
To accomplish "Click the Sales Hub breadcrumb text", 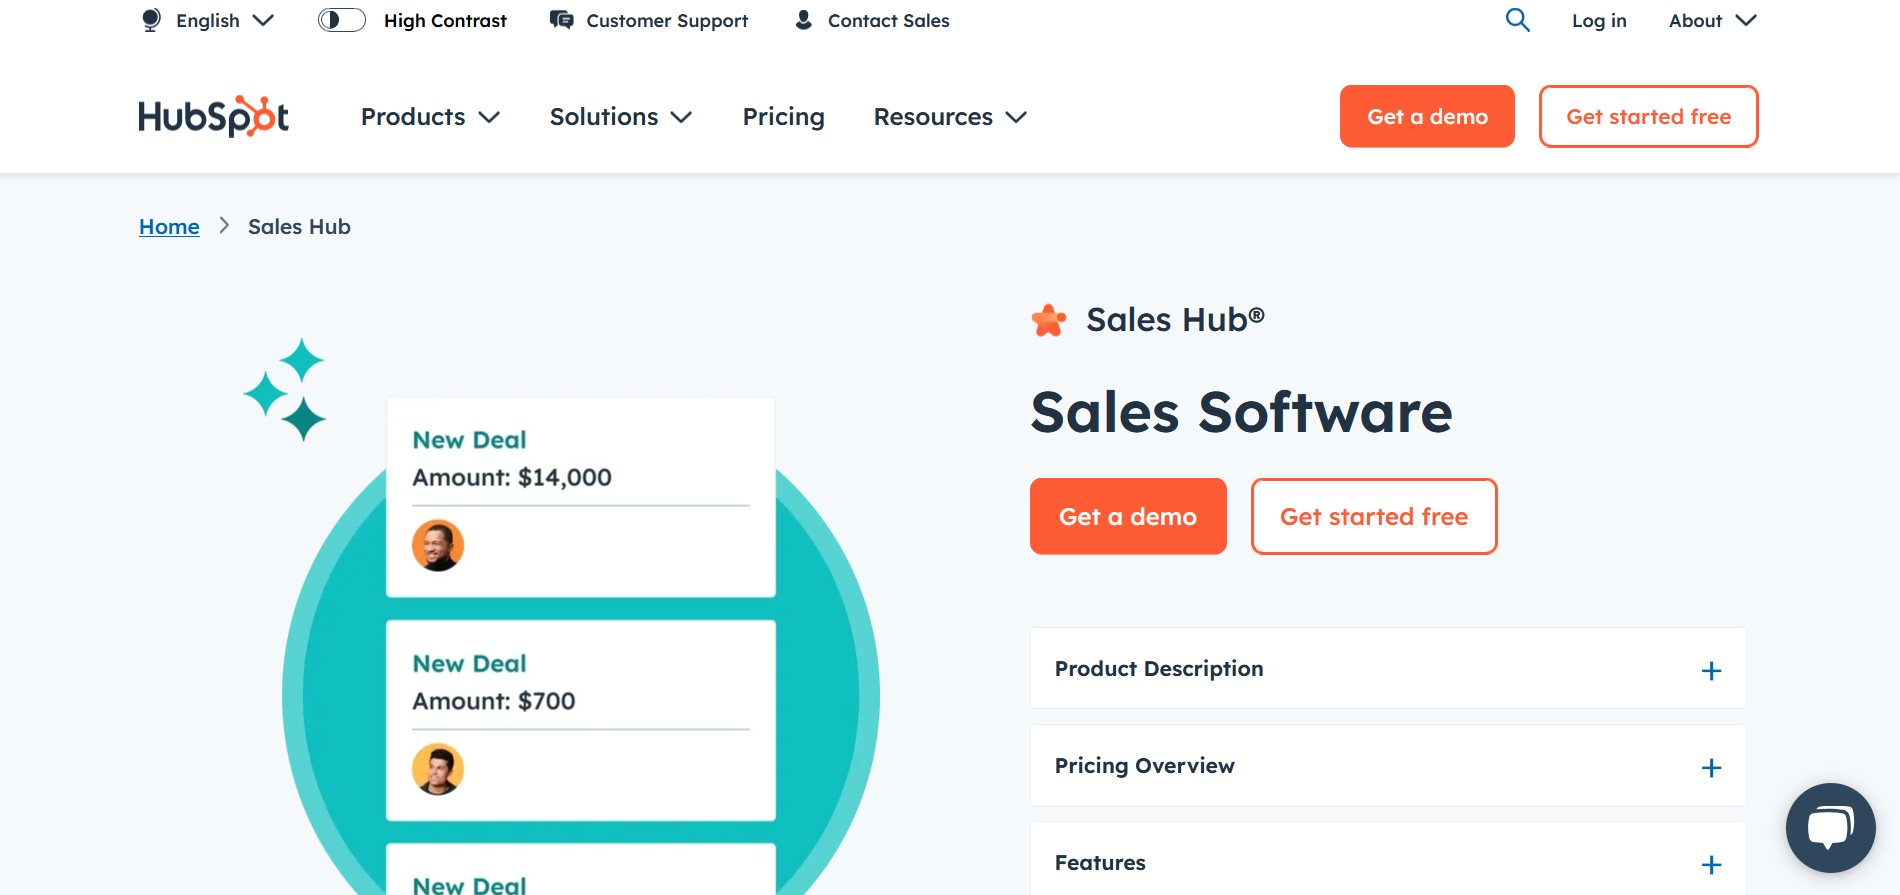I will tap(299, 227).
